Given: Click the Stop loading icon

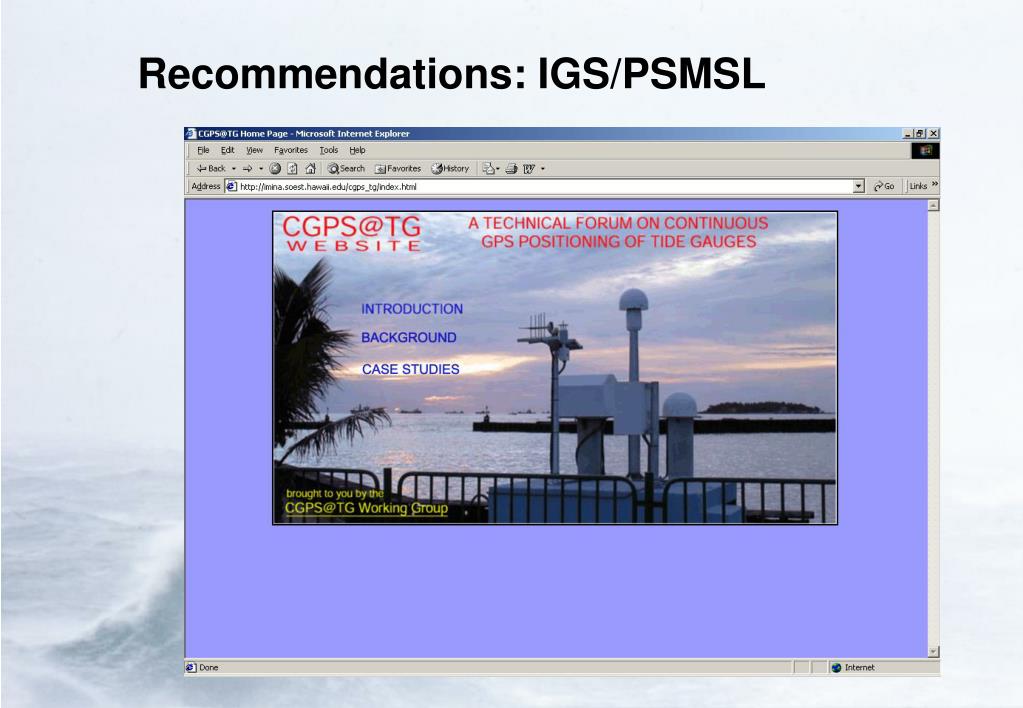Looking at the screenshot, I should [275, 168].
